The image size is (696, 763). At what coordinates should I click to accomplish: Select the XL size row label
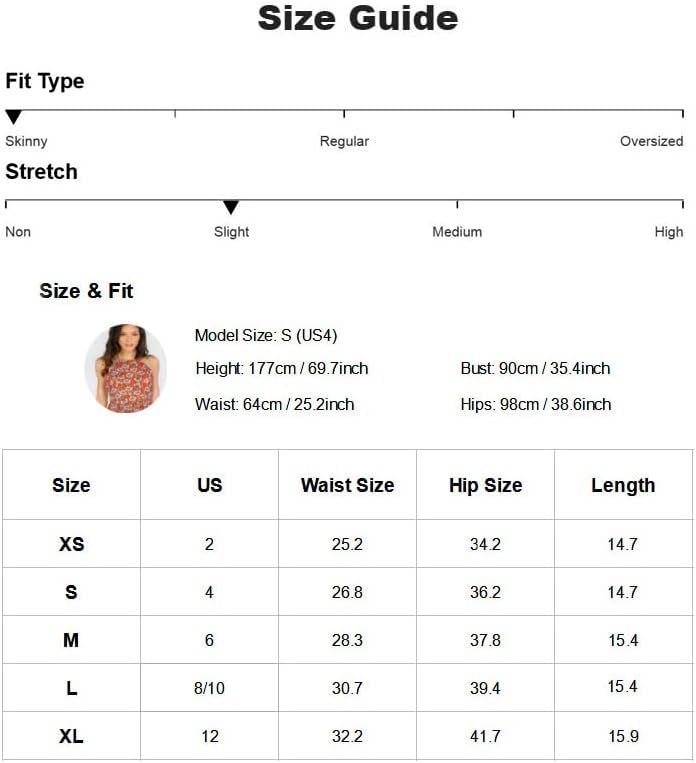click(71, 736)
